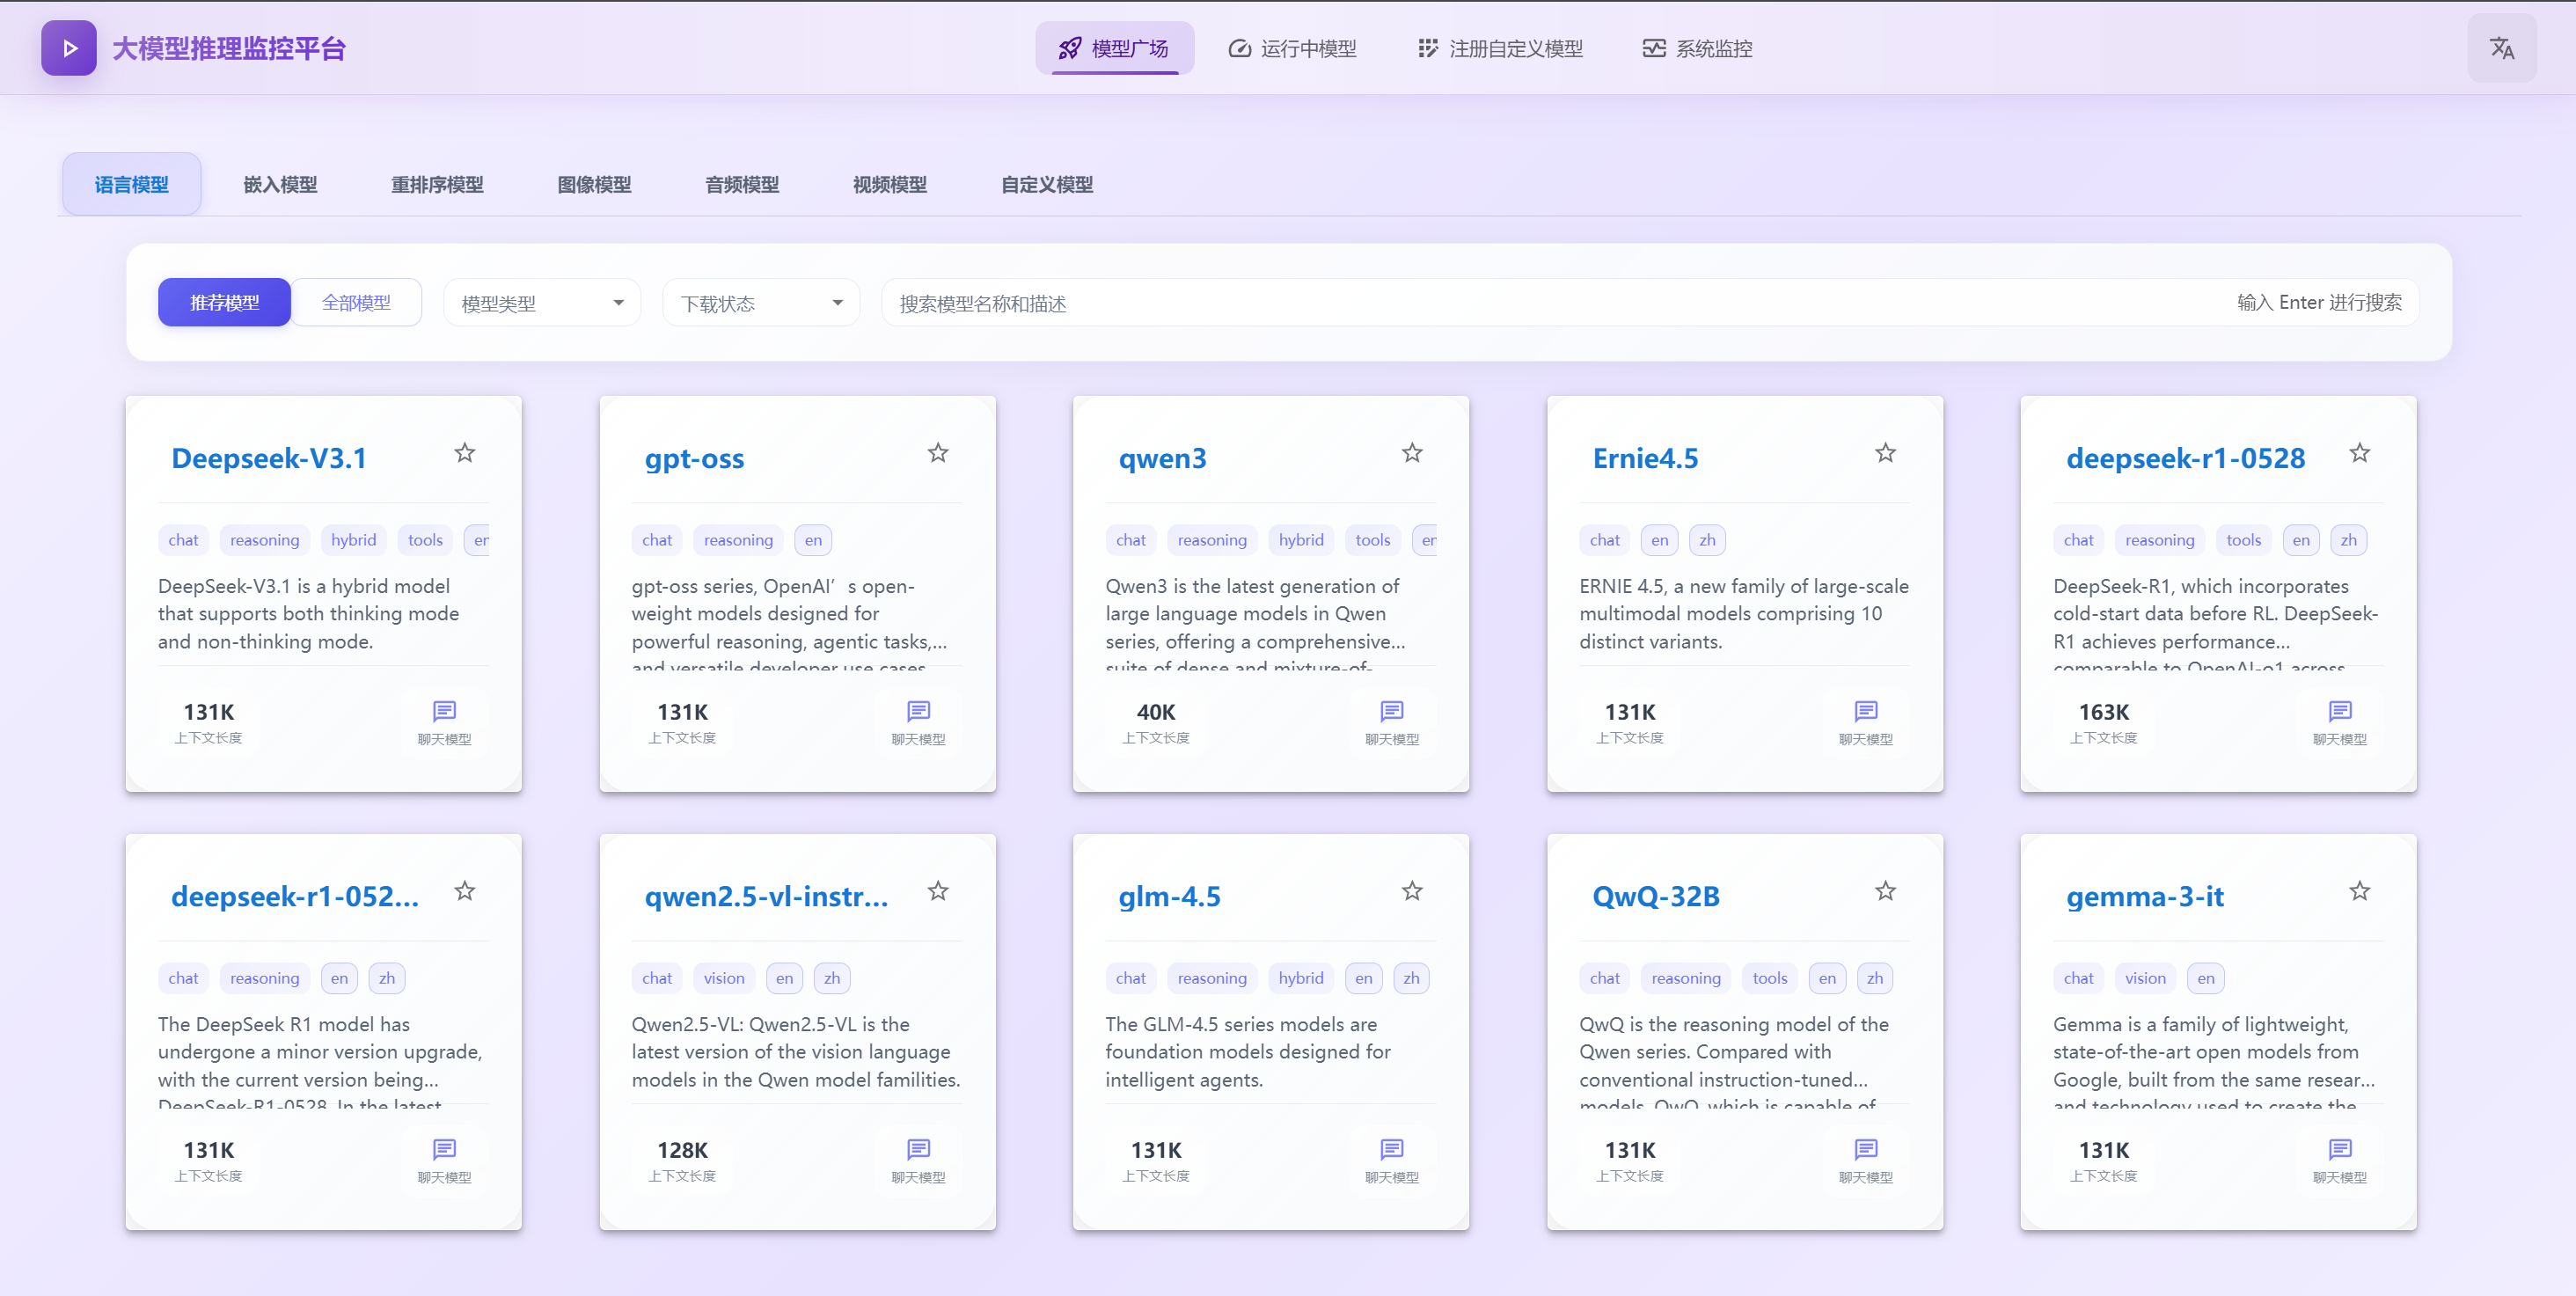Open the deepseek-r1-0528 model title
This screenshot has height=1296, width=2576.
tap(2185, 459)
